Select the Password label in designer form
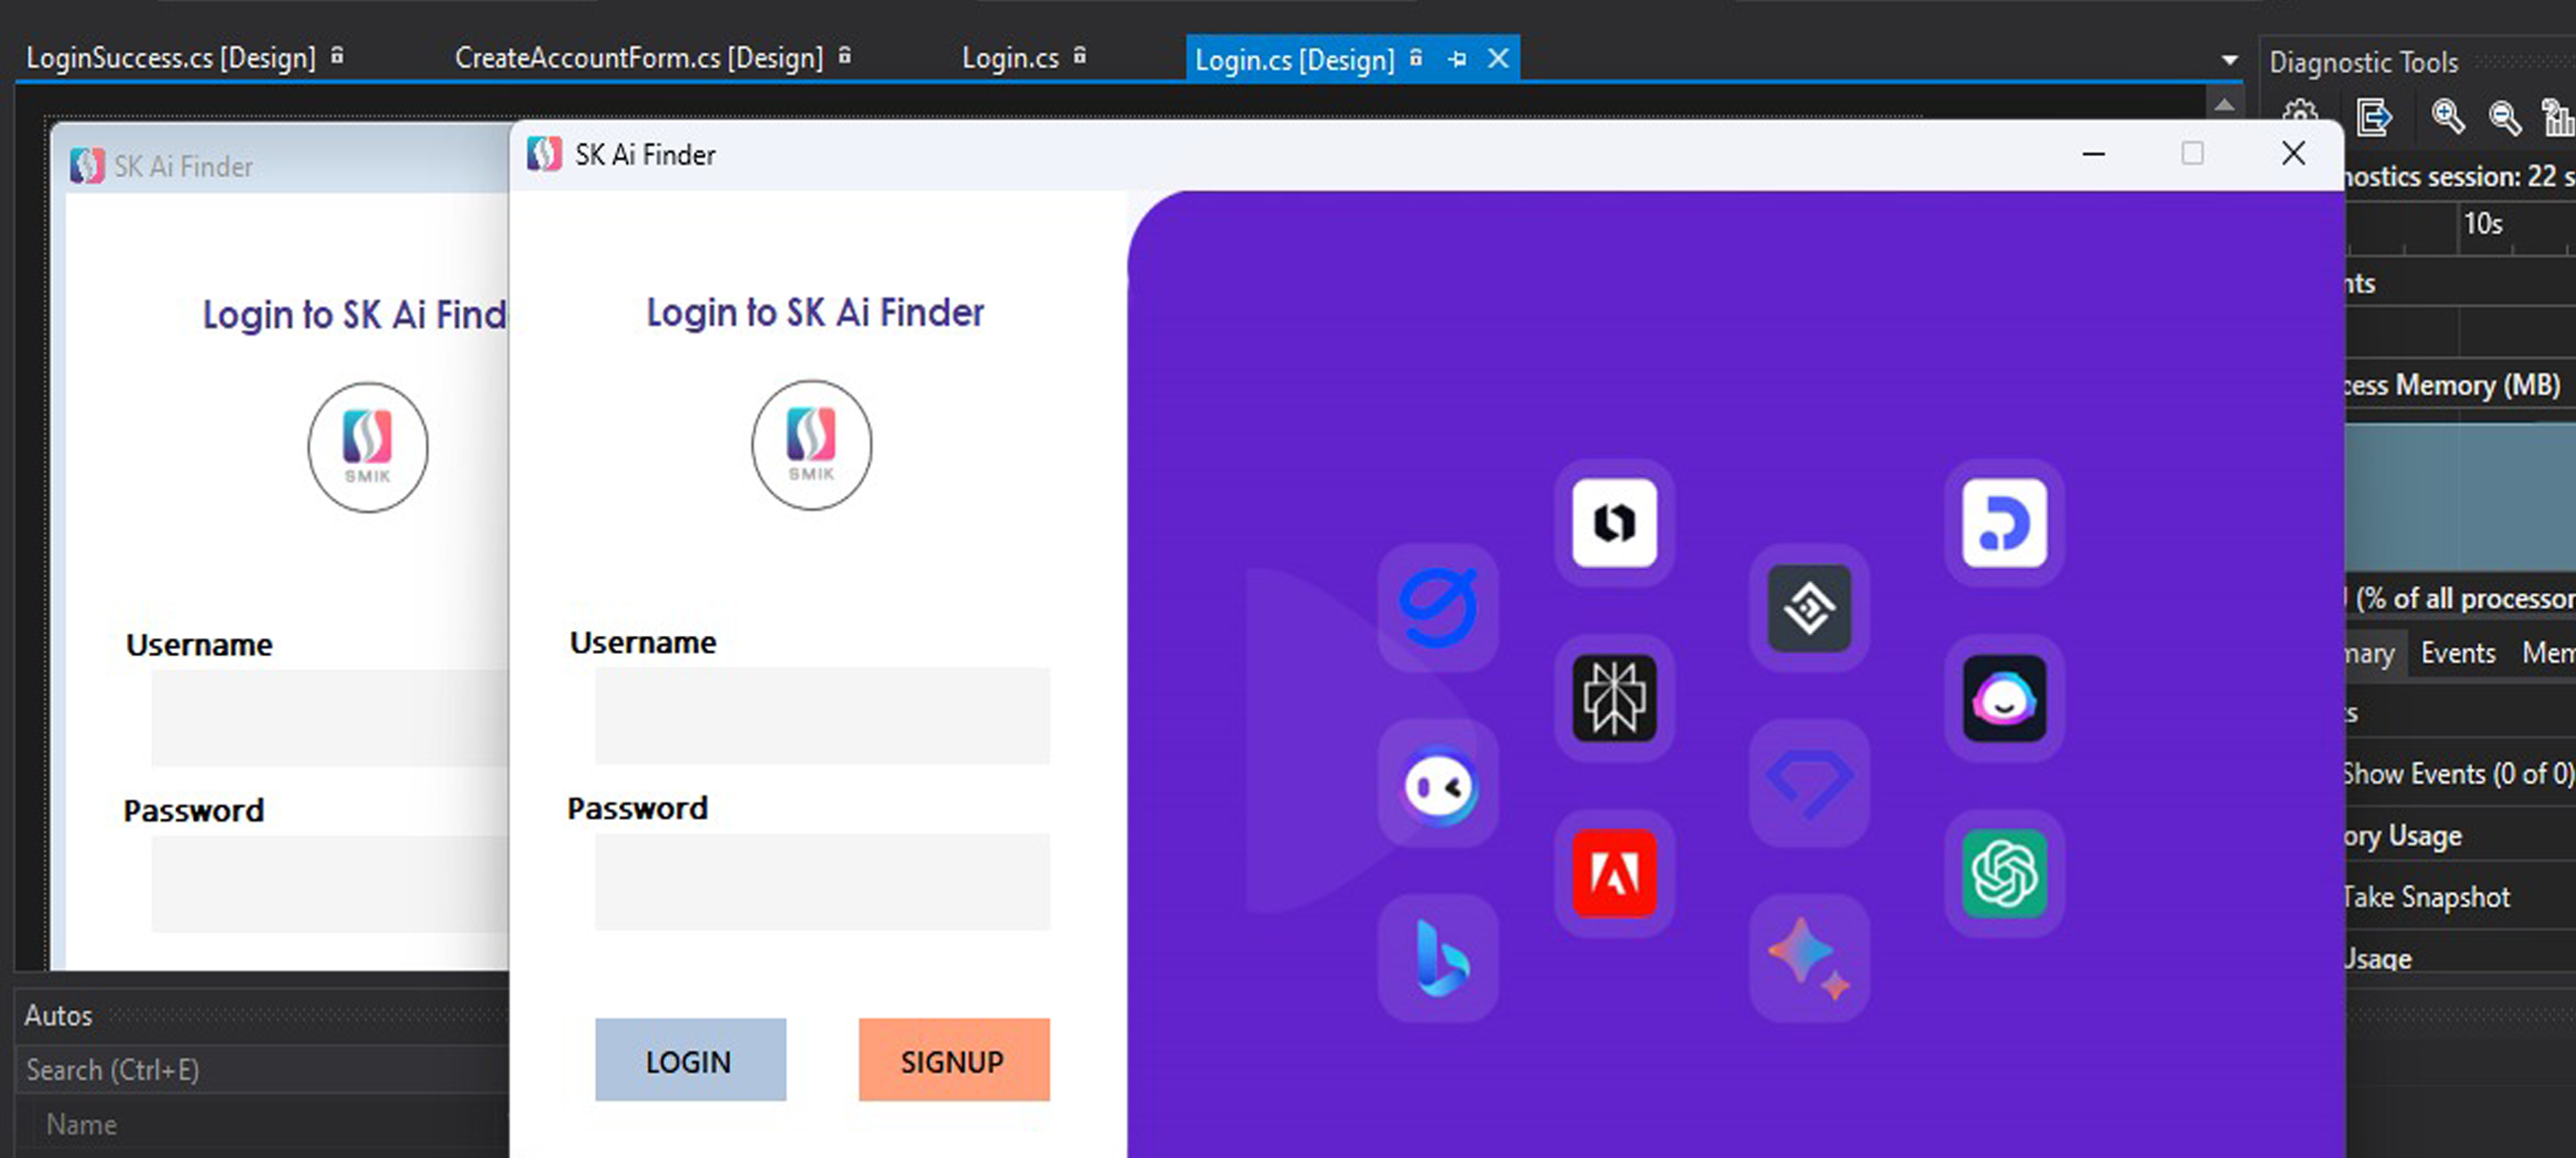This screenshot has width=2576, height=1158. pyautogui.click(x=194, y=810)
